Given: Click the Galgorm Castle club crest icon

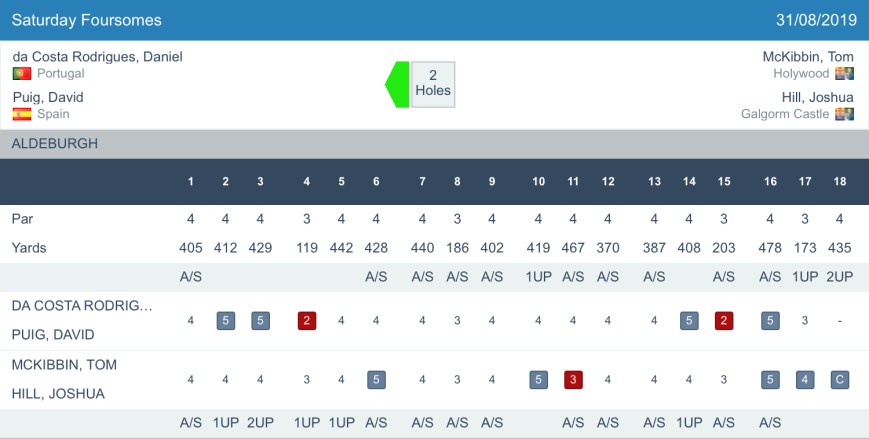Looking at the screenshot, I should 845,114.
